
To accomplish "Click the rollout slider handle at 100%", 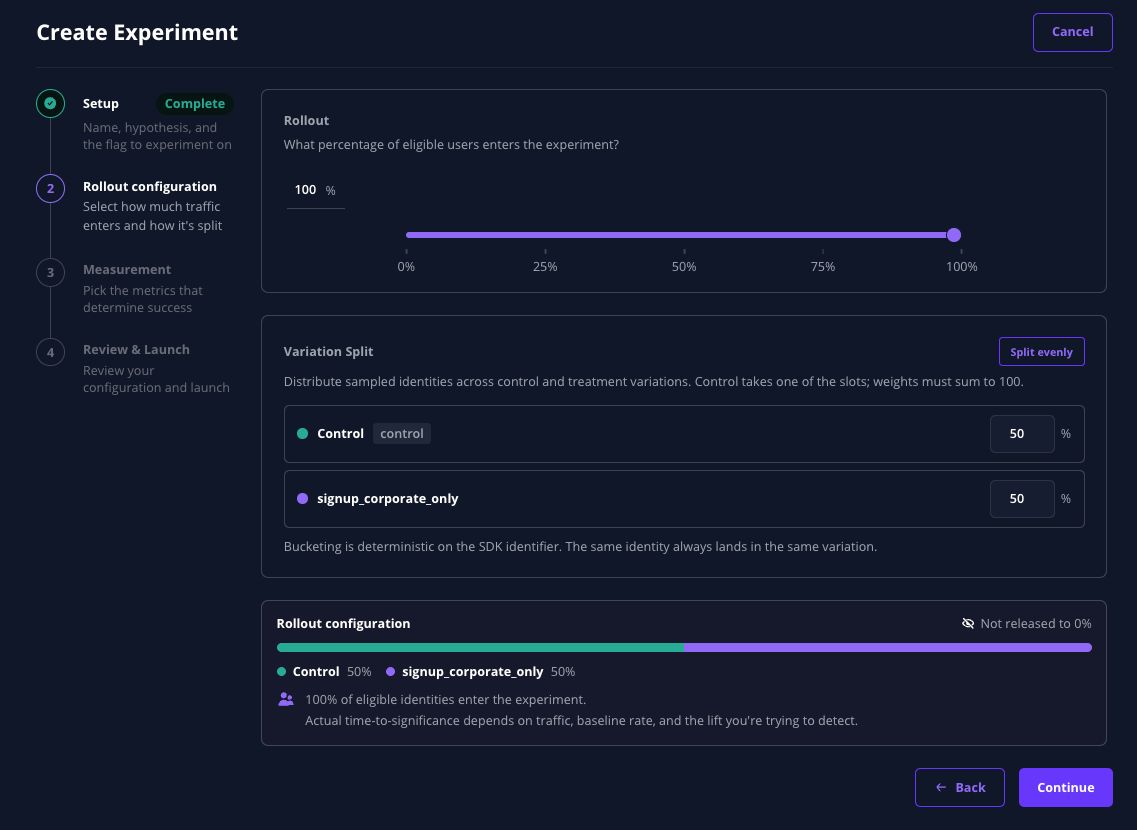I will tap(954, 235).
